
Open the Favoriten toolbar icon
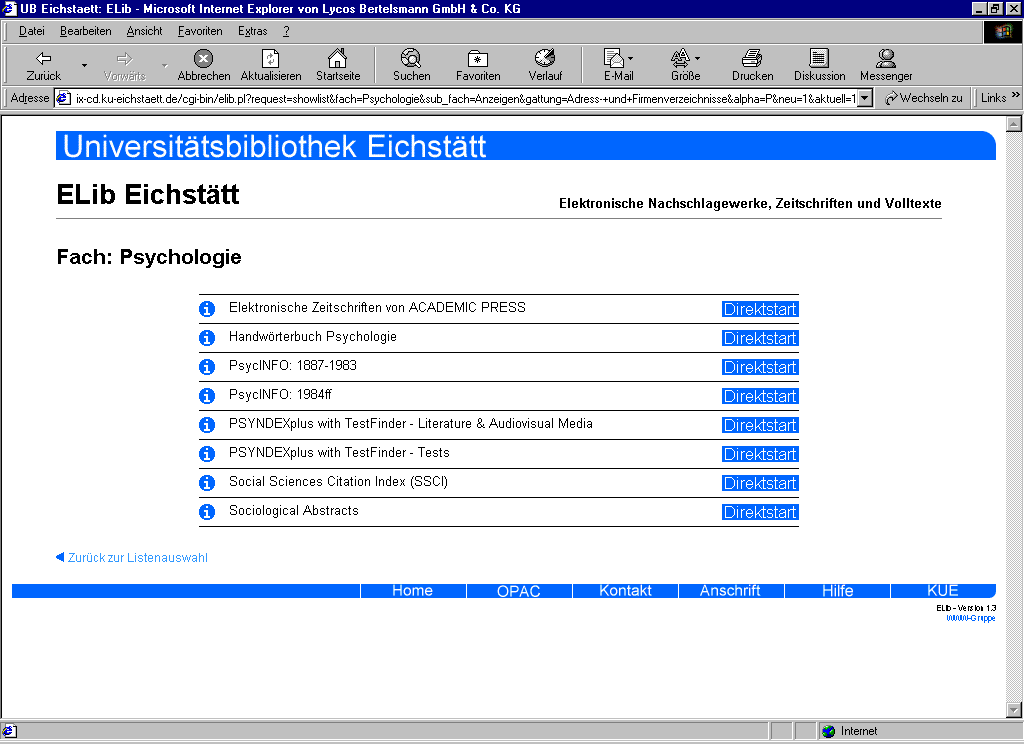(x=478, y=59)
